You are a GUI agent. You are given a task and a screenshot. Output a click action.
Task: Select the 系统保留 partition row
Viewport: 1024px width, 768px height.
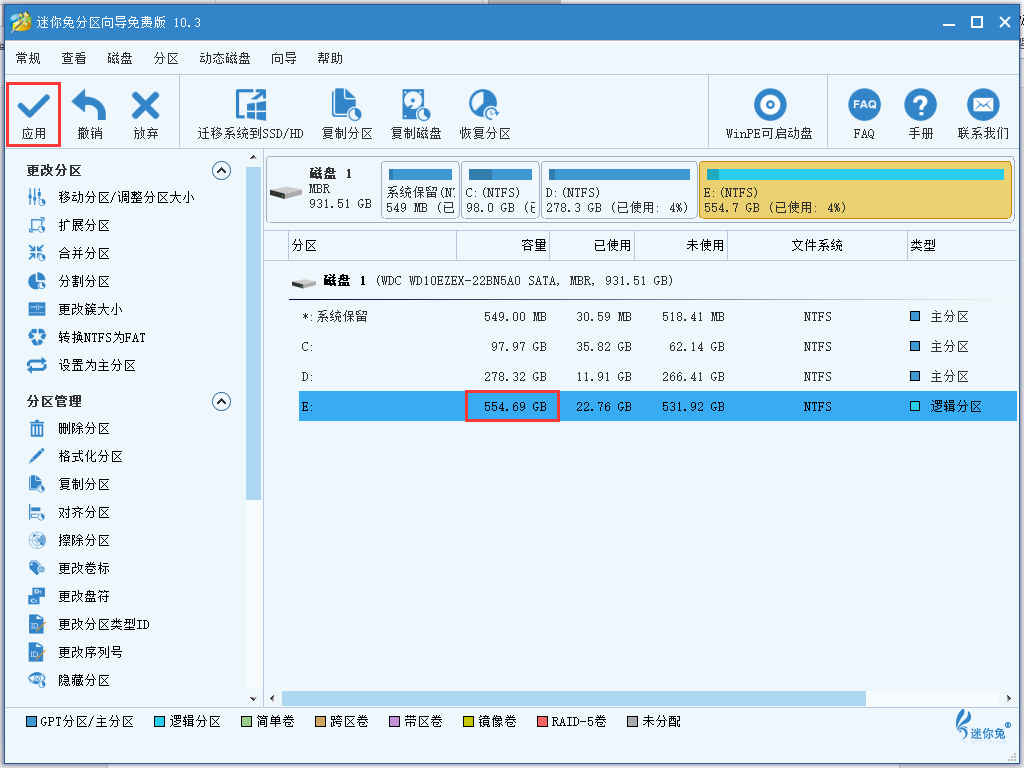click(x=658, y=317)
